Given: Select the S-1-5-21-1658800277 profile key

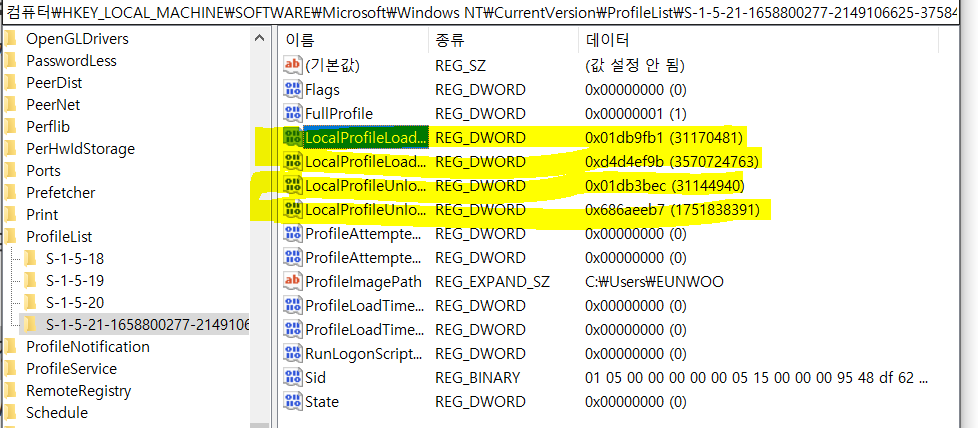Looking at the screenshot, I should [148, 324].
